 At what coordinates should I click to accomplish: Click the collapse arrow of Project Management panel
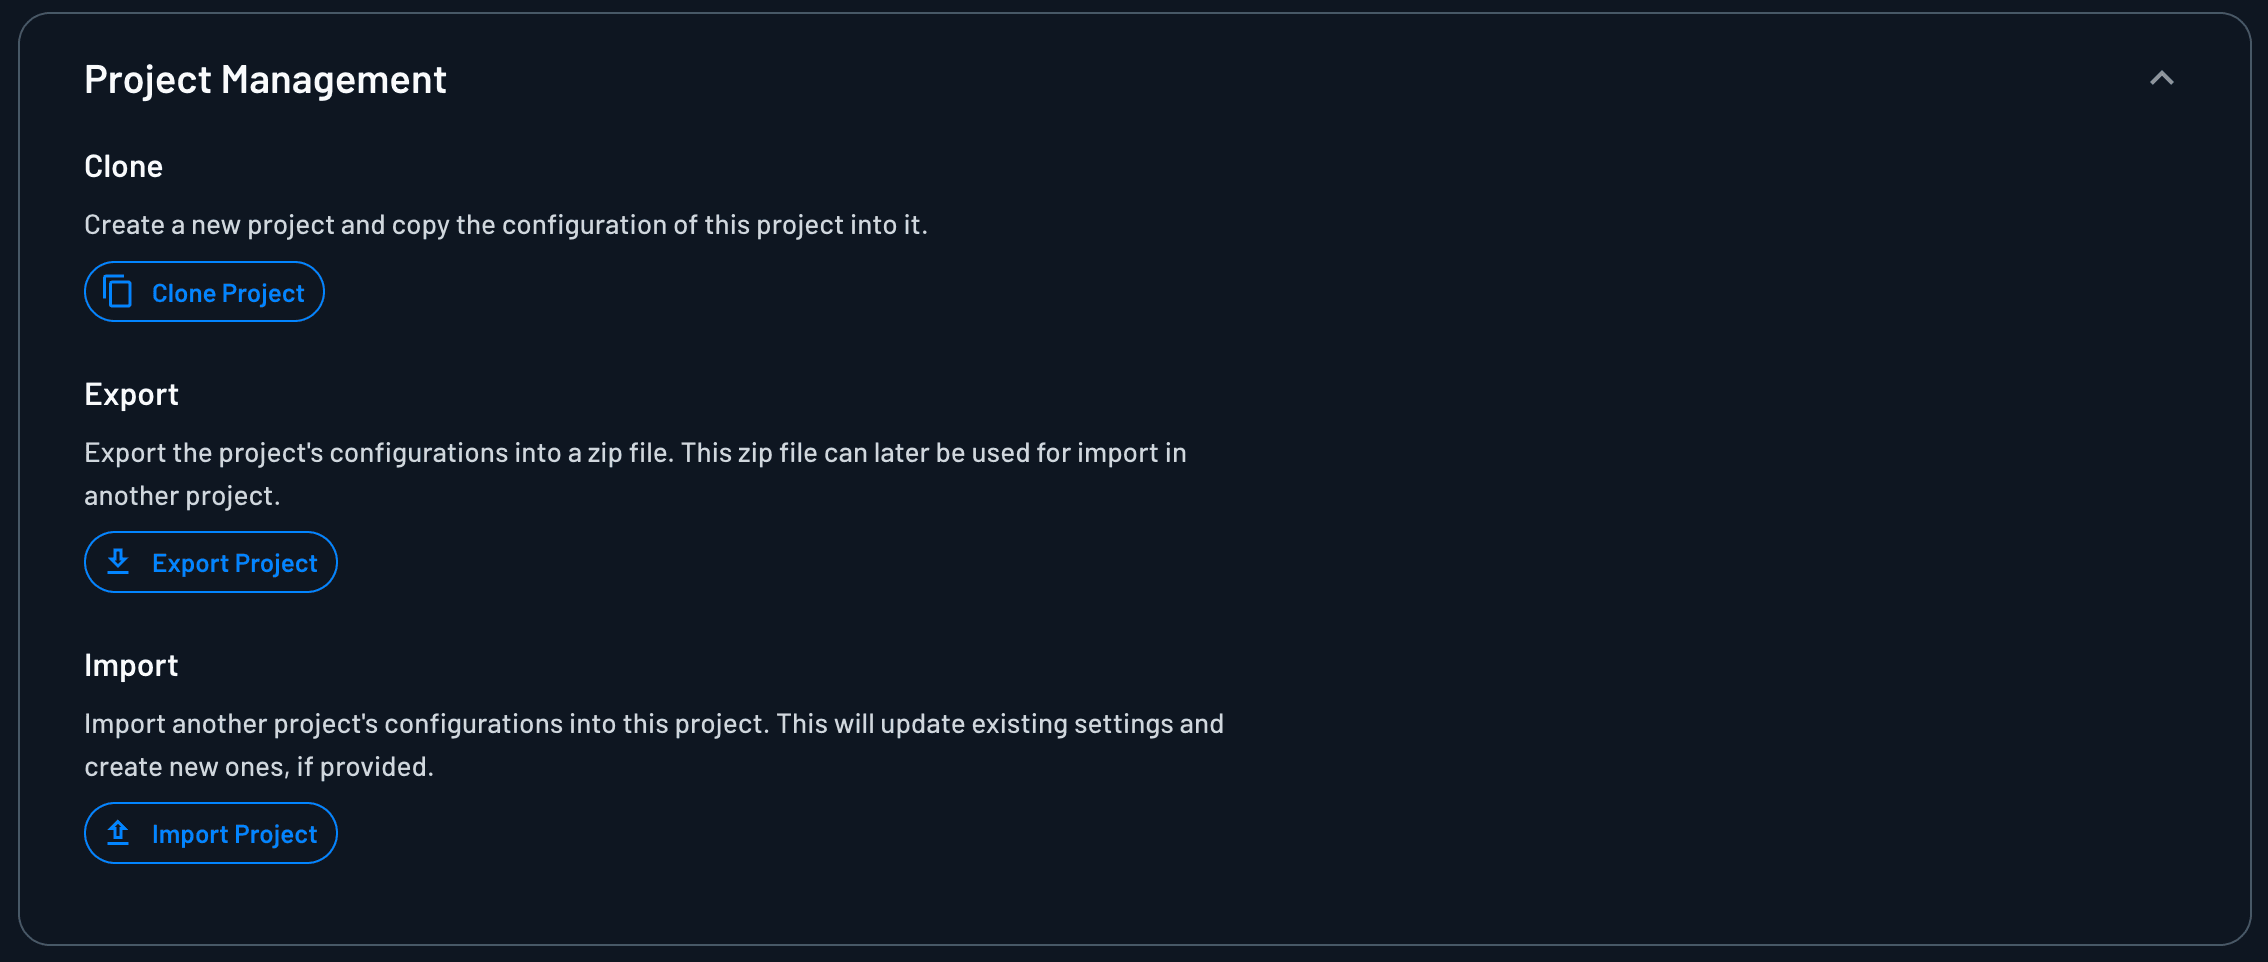coord(2163,78)
